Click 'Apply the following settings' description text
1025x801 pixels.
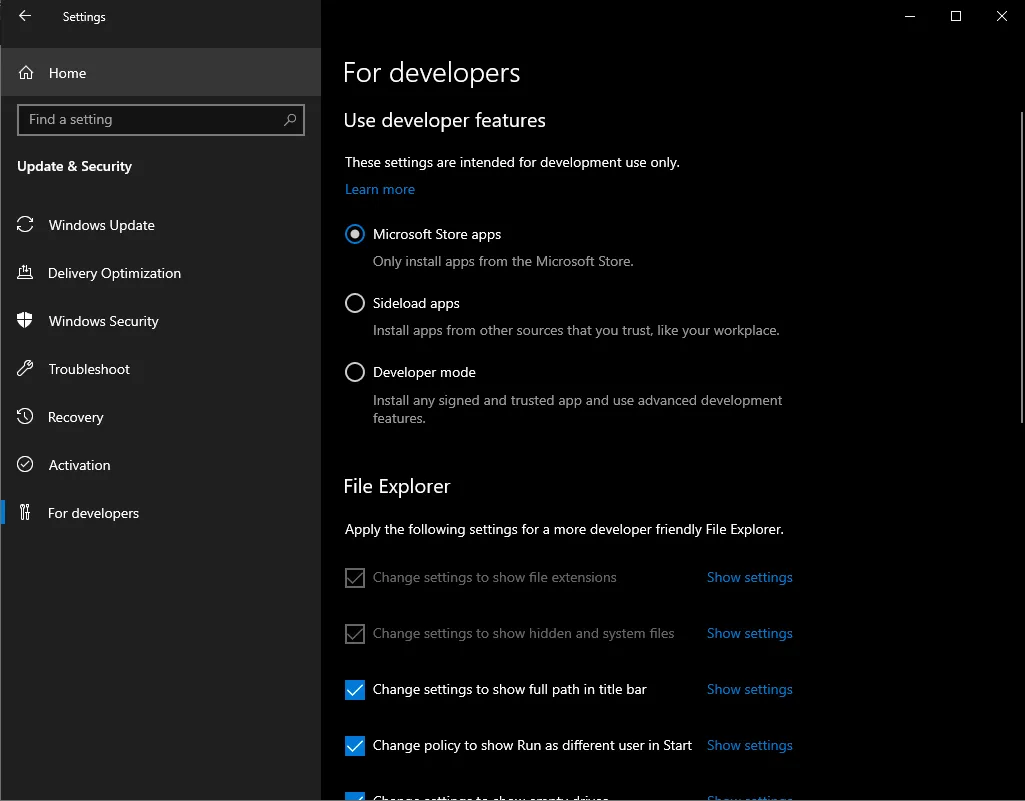coord(564,529)
